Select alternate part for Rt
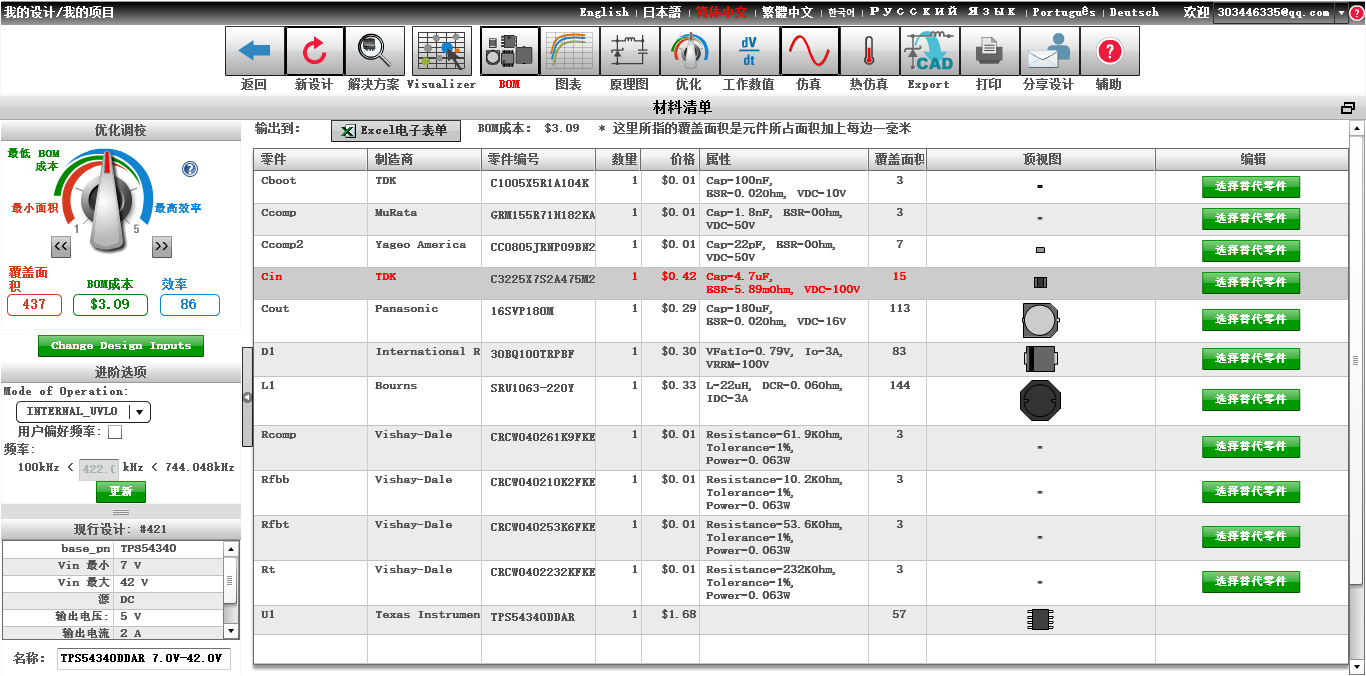Screen dimensions: 1366x676 pyautogui.click(x=1251, y=581)
